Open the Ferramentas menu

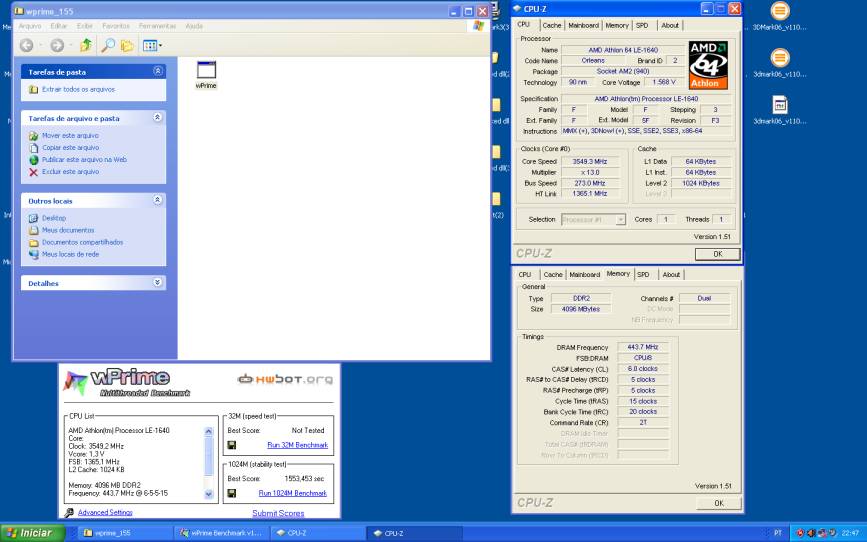pyautogui.click(x=158, y=26)
